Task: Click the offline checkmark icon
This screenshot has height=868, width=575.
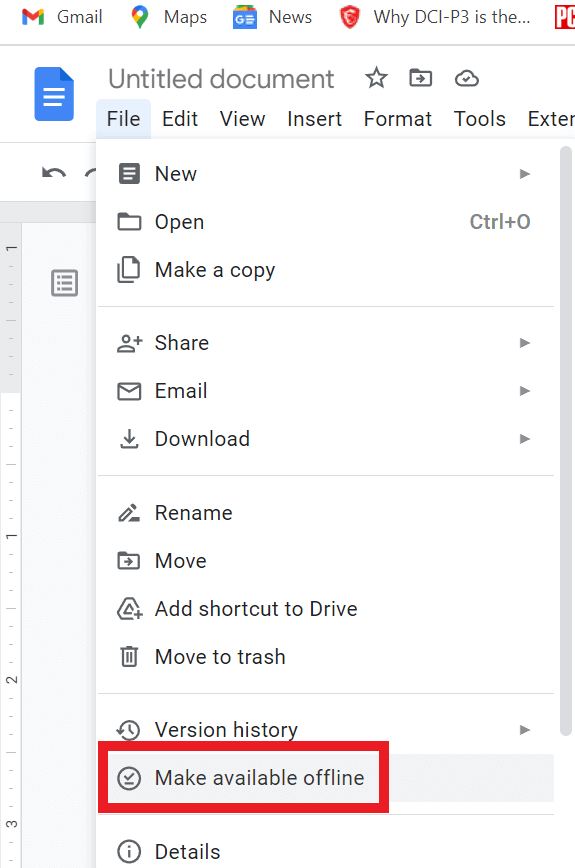Action: click(129, 778)
